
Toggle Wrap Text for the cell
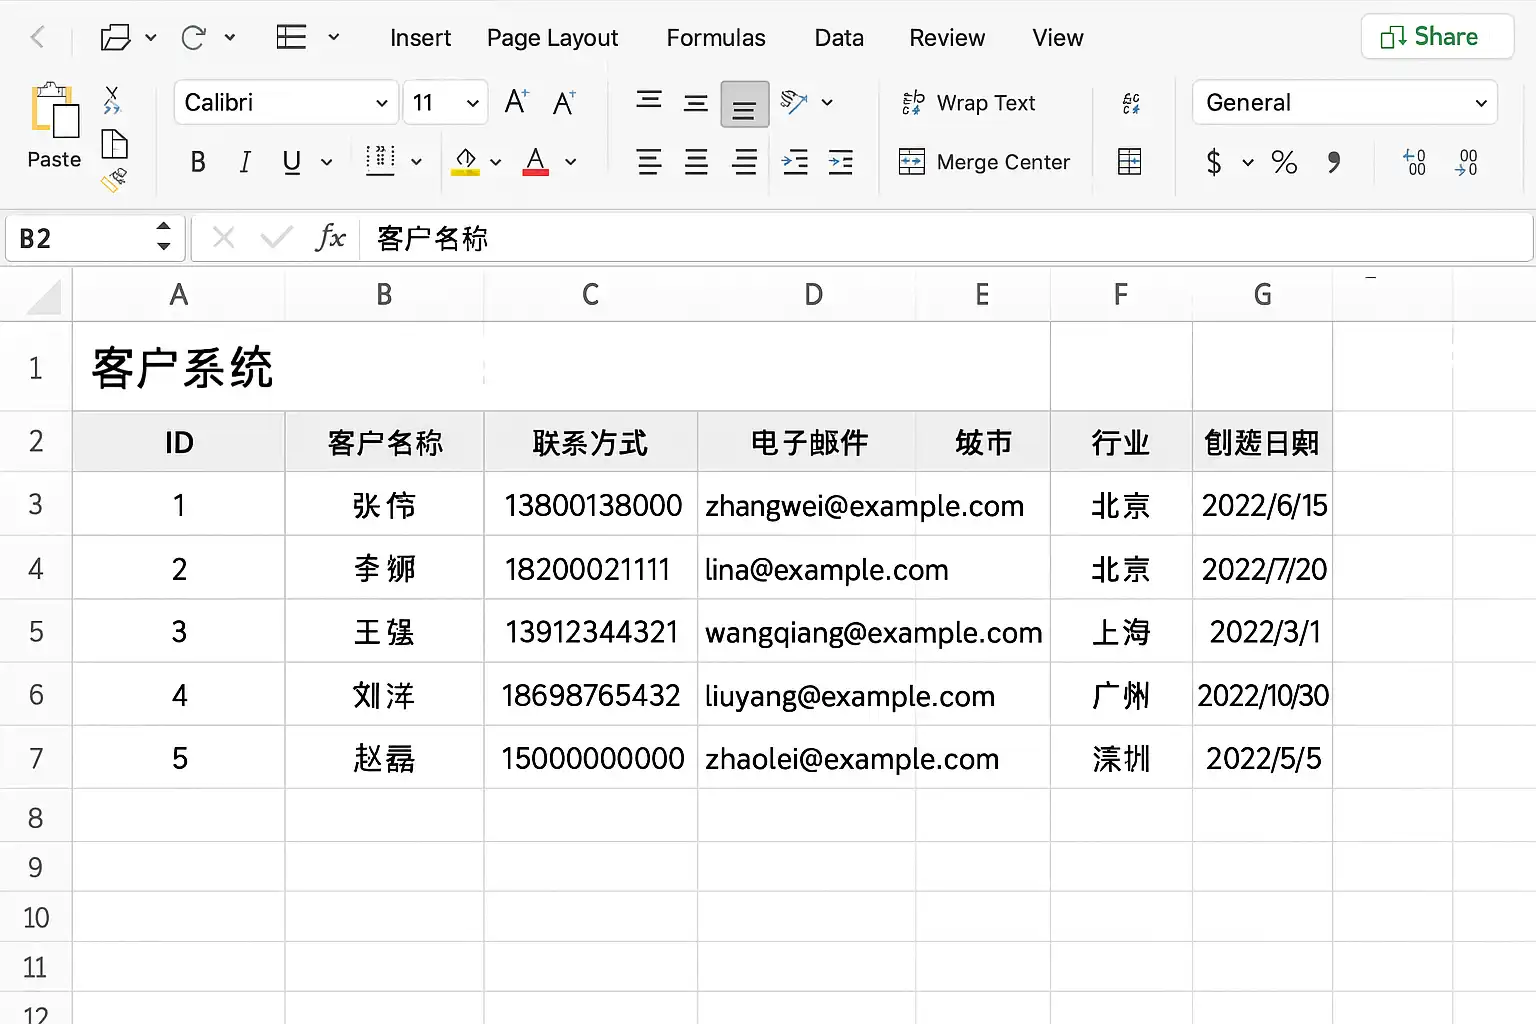(x=968, y=103)
